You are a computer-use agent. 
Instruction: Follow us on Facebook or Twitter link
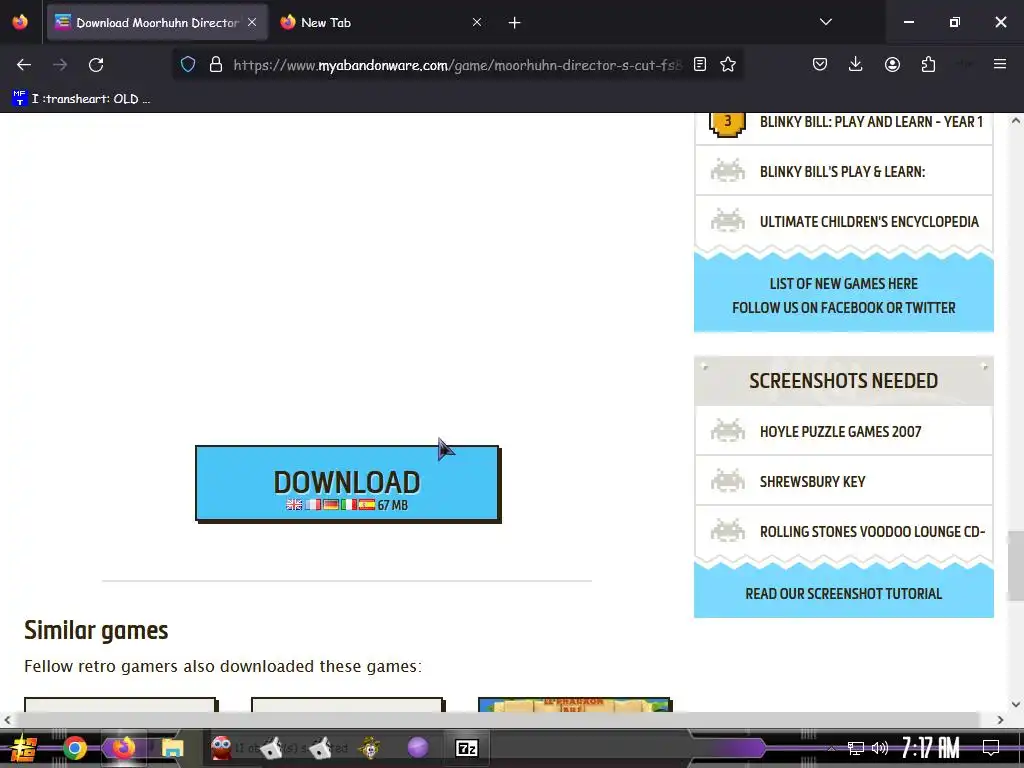[844, 308]
